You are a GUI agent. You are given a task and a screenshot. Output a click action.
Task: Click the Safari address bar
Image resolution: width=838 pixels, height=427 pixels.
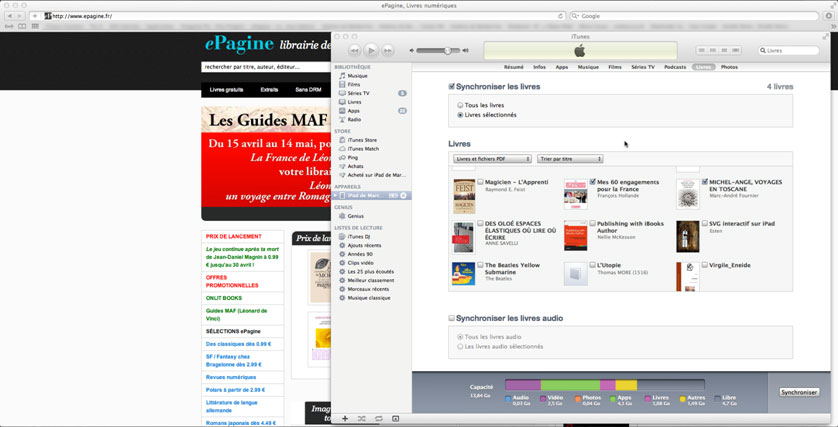click(x=305, y=16)
